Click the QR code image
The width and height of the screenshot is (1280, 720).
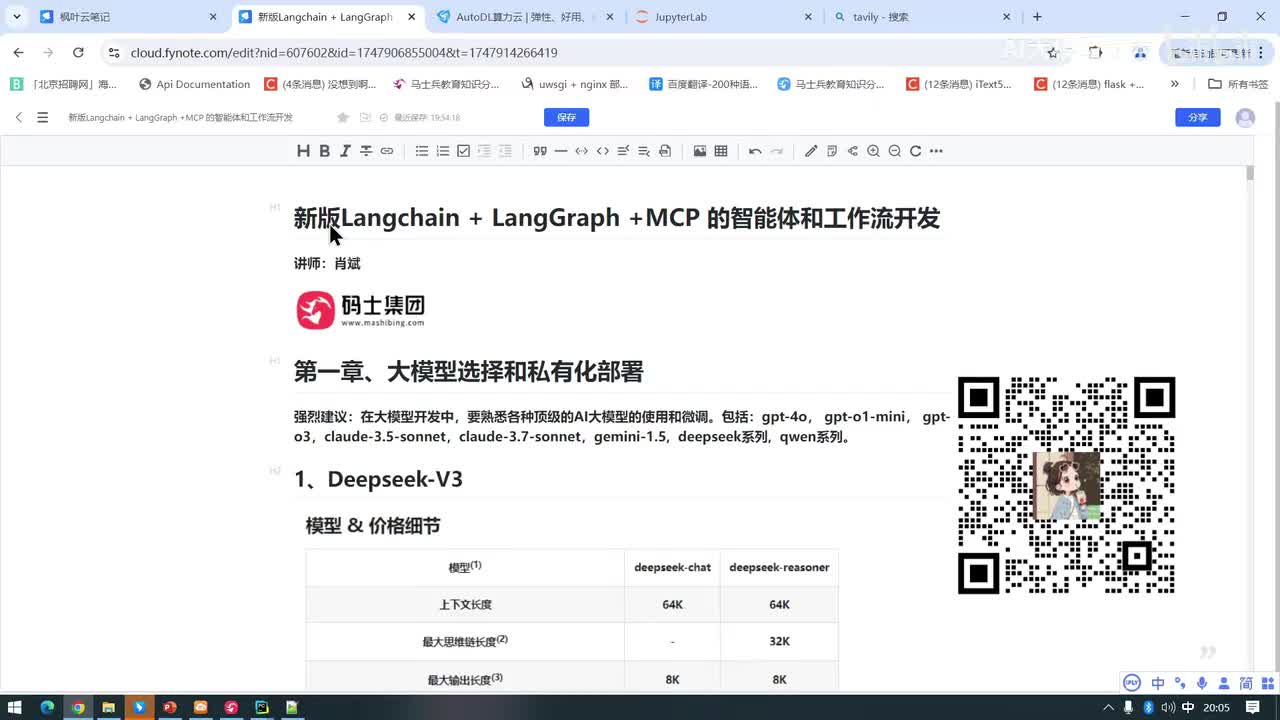1066,485
